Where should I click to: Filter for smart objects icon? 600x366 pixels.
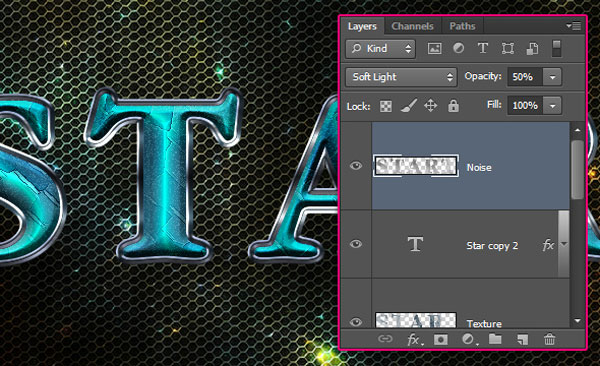532,48
